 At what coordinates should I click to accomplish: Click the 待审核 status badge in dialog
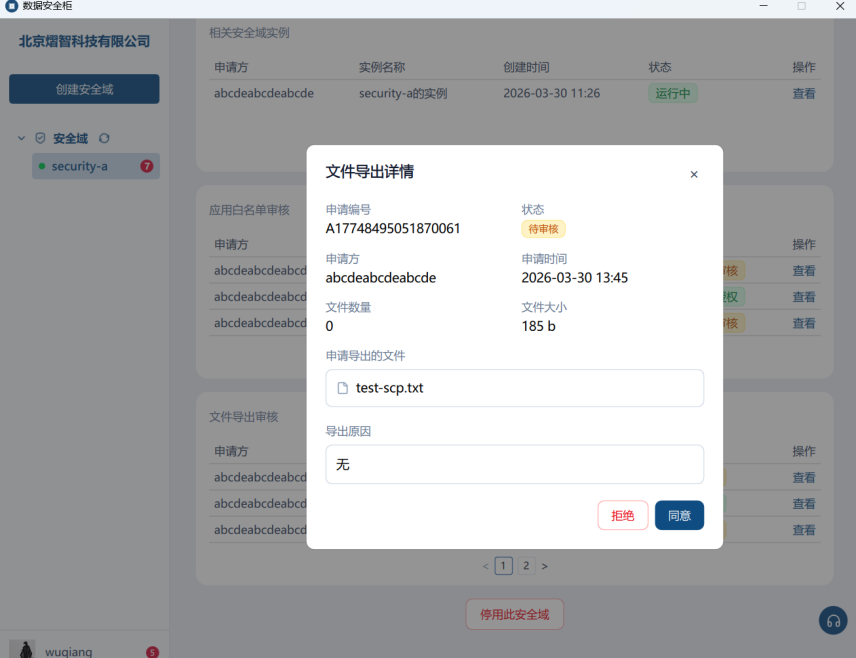543,229
